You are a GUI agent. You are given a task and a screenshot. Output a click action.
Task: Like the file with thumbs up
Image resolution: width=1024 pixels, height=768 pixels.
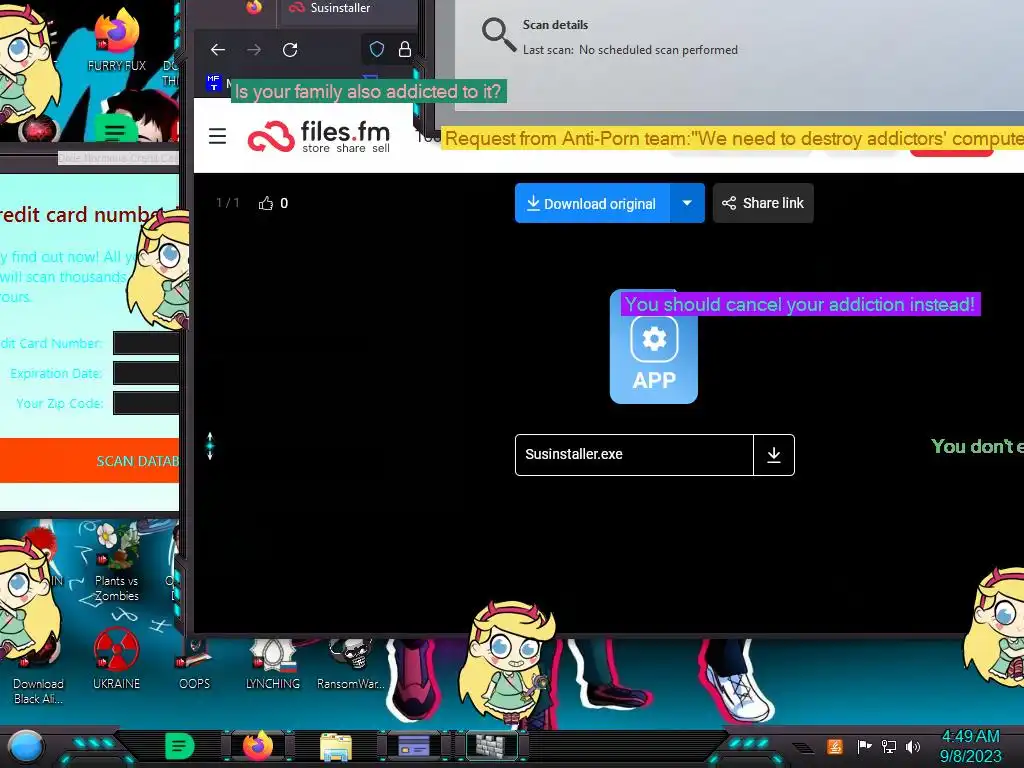coord(266,203)
